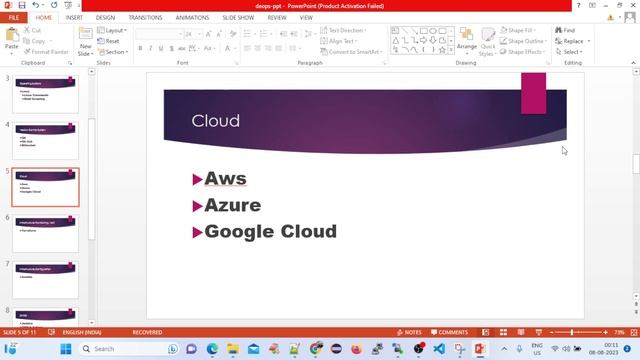Click the spell check status bar icon

point(51,332)
